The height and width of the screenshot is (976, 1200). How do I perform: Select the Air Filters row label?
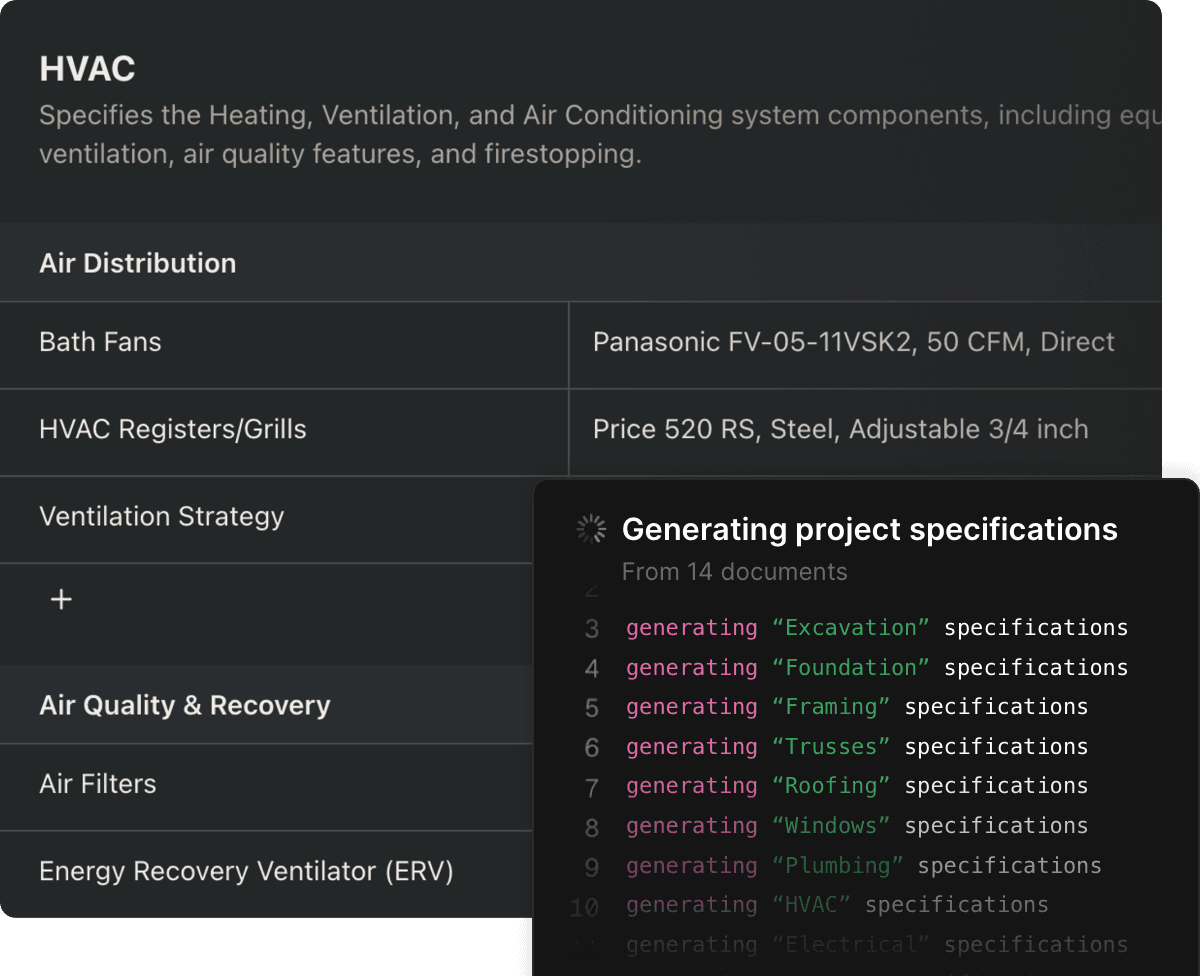pyautogui.click(x=98, y=784)
